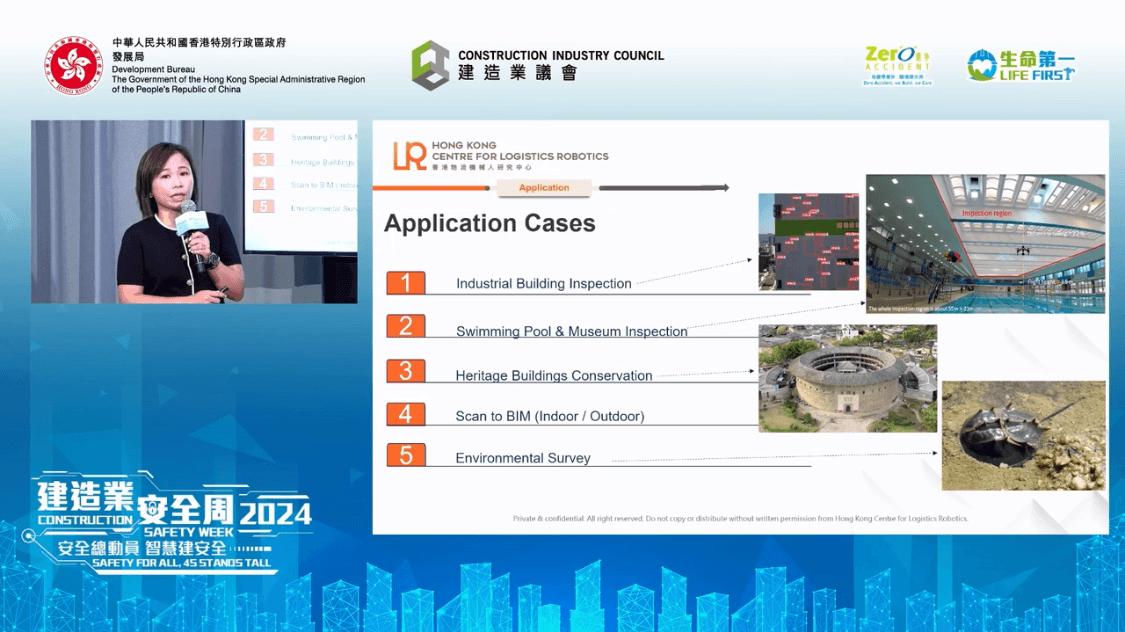Screen dimensions: 1125x632
Task: Open the swimming pool inspection photo
Action: (x=985, y=244)
